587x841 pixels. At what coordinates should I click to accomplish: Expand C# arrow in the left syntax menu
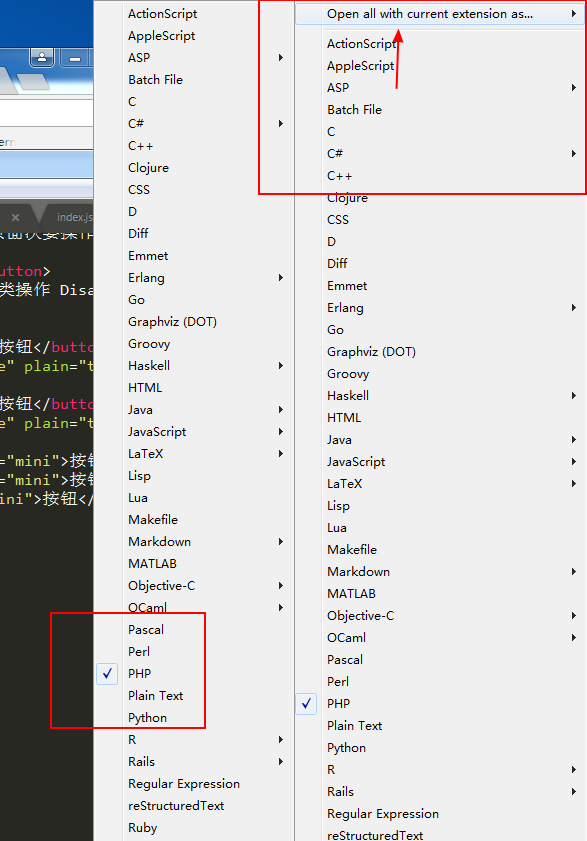click(281, 123)
